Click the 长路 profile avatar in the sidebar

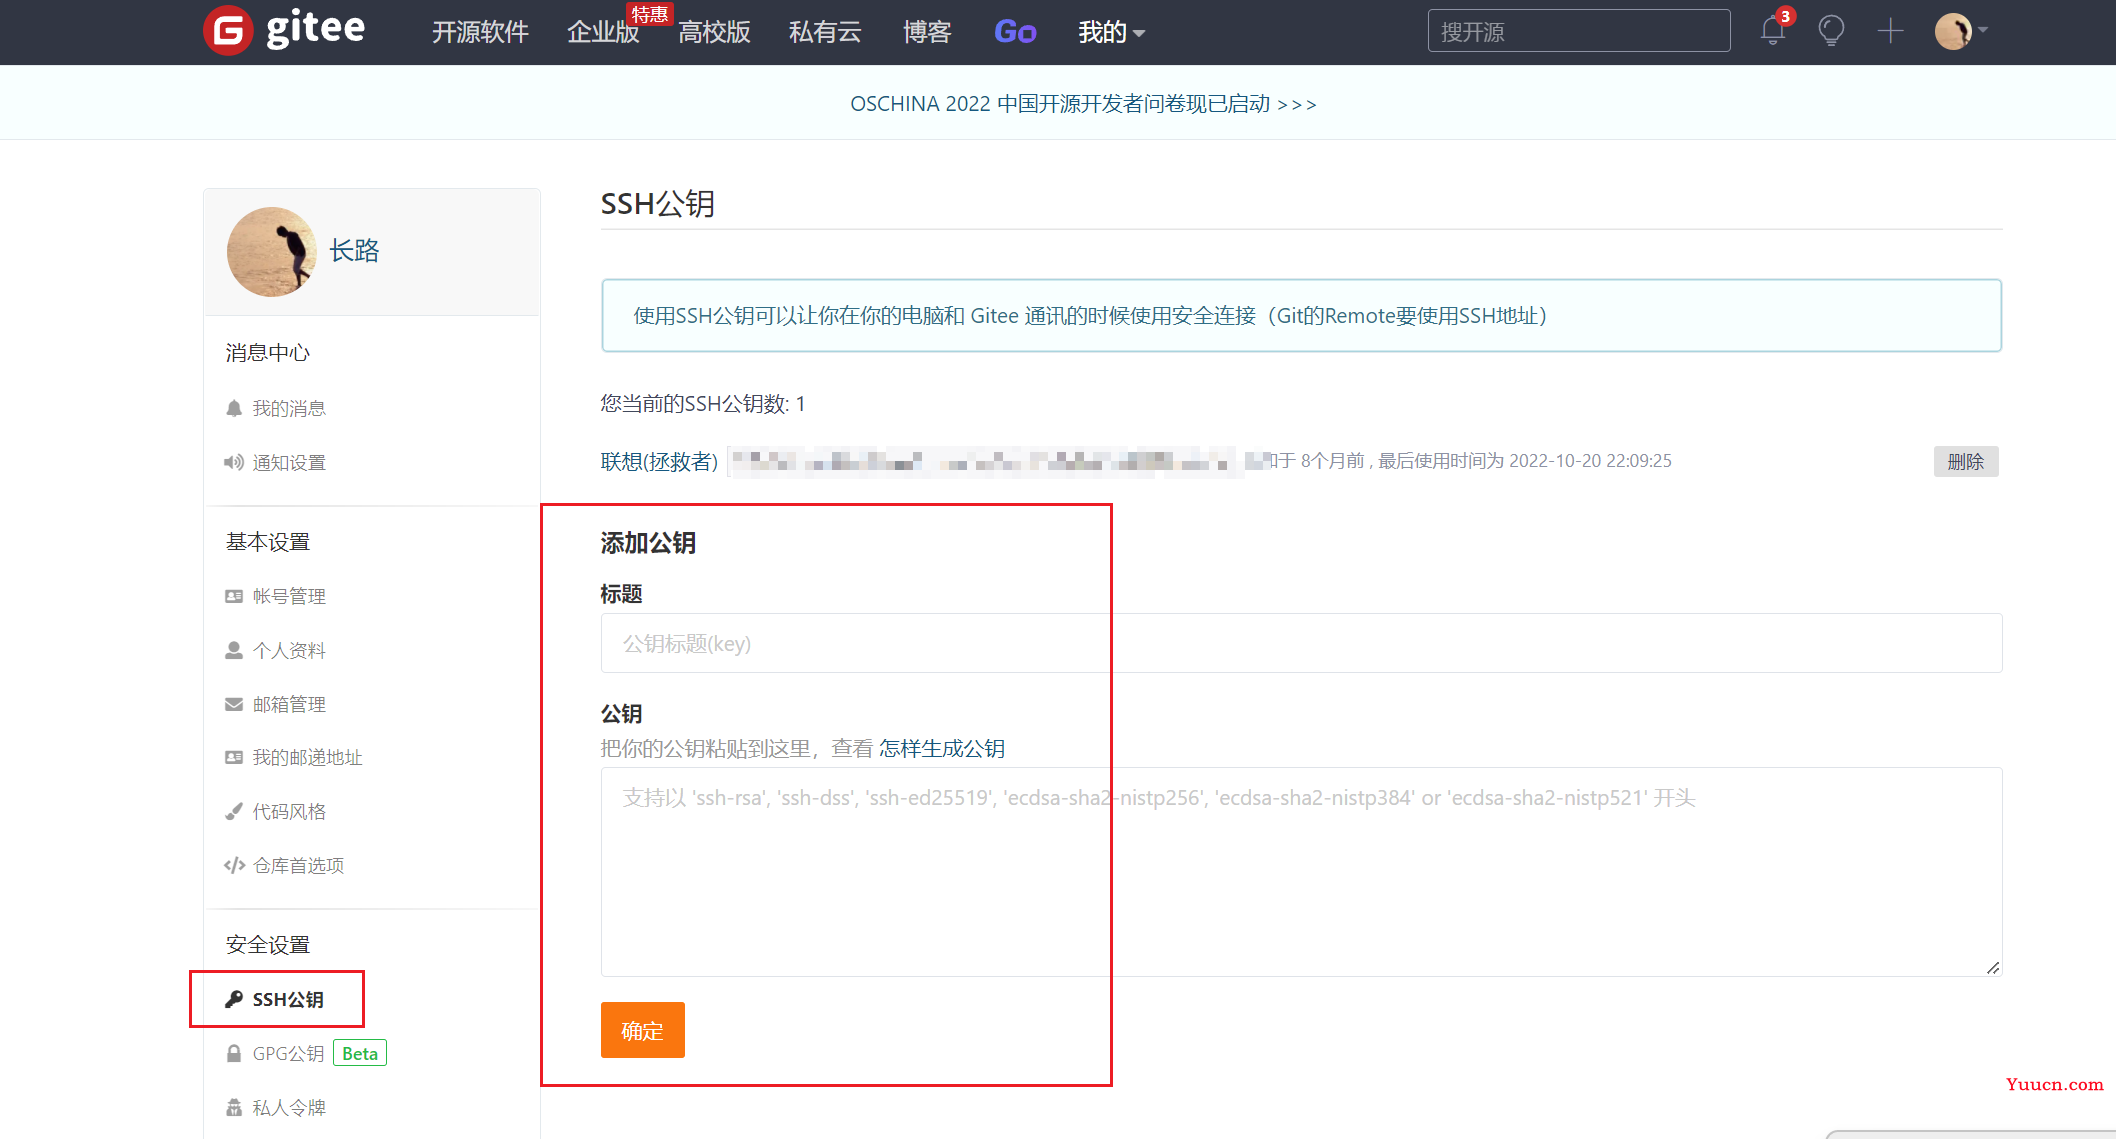(x=271, y=252)
